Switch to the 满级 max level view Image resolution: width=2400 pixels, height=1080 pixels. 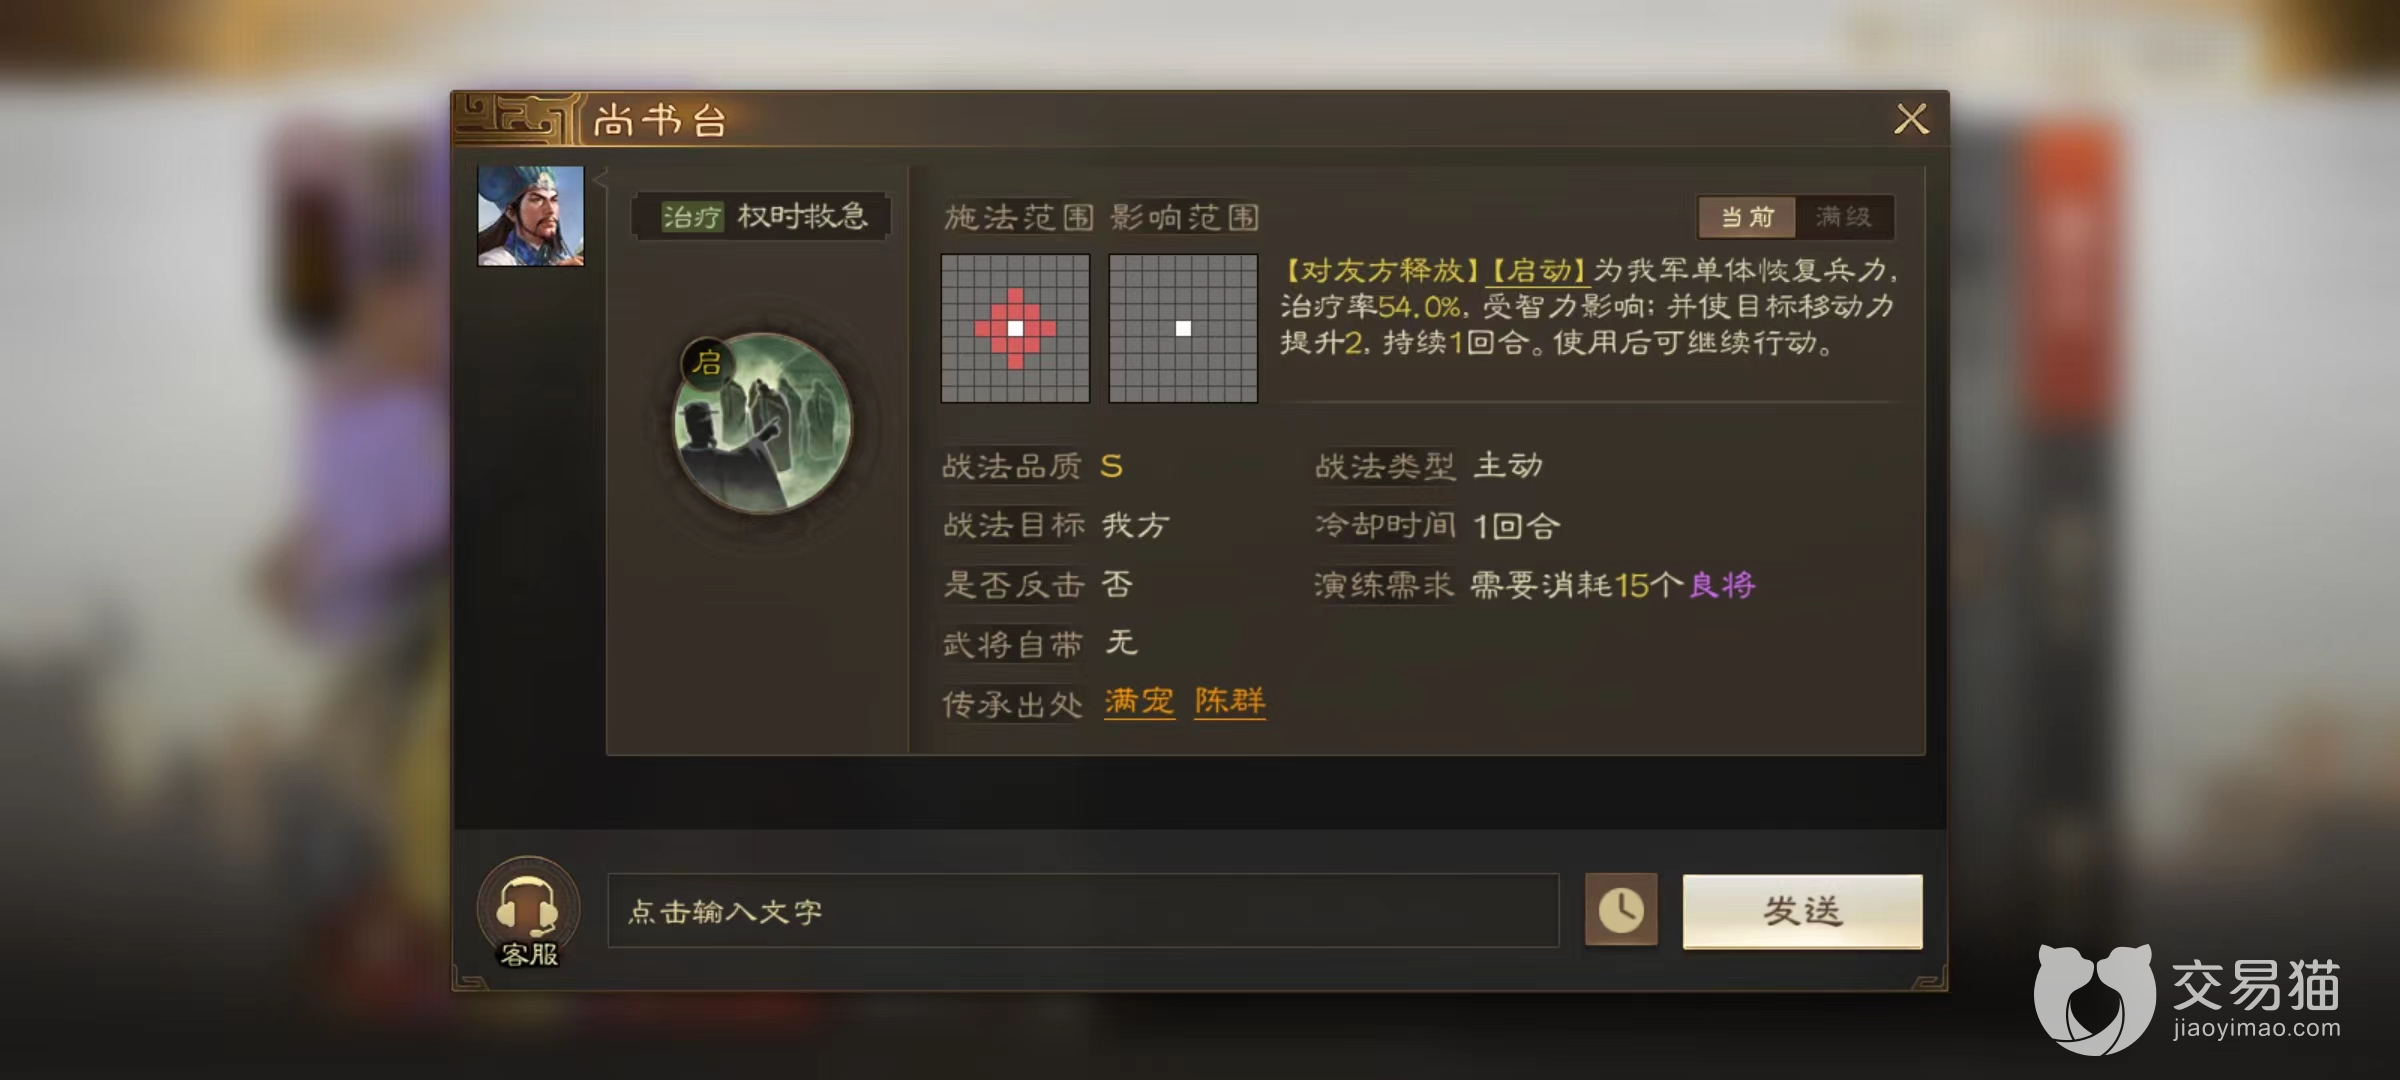coord(1844,217)
